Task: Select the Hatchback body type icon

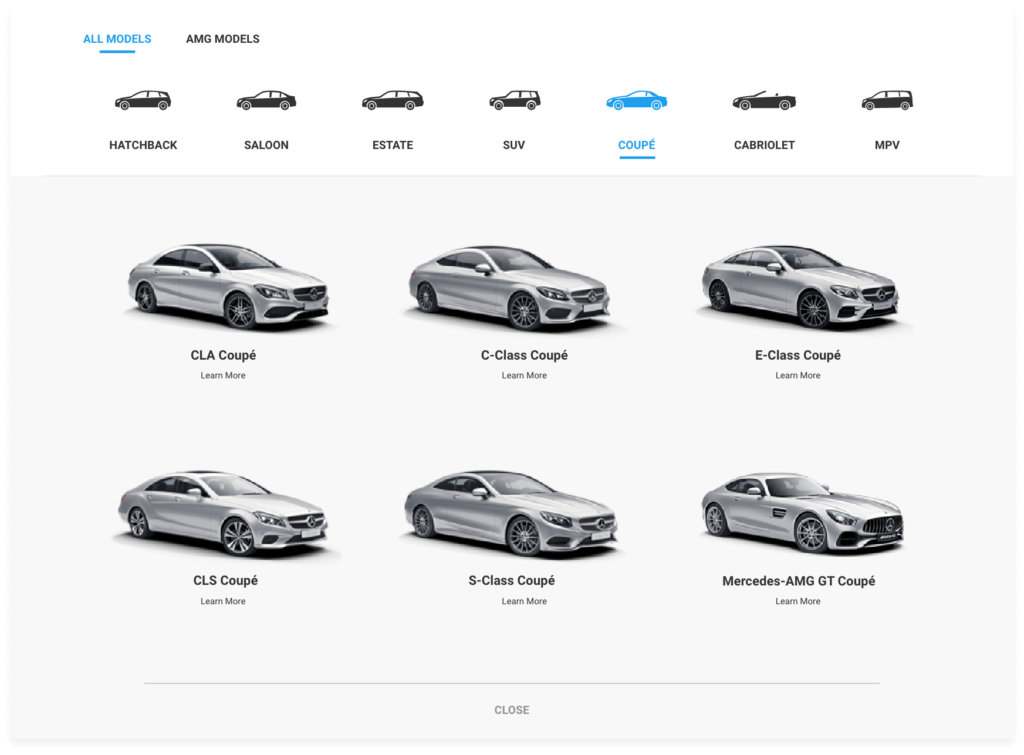Action: (x=143, y=100)
